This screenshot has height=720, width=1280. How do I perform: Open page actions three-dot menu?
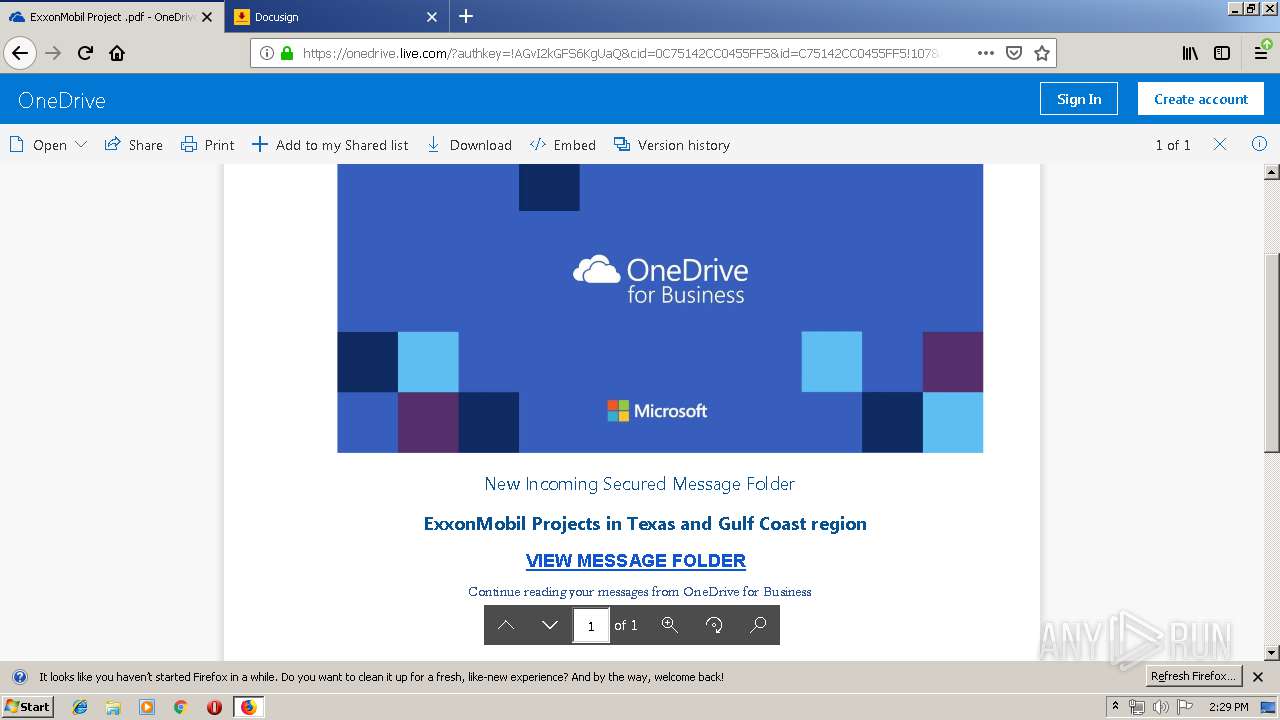(x=985, y=53)
